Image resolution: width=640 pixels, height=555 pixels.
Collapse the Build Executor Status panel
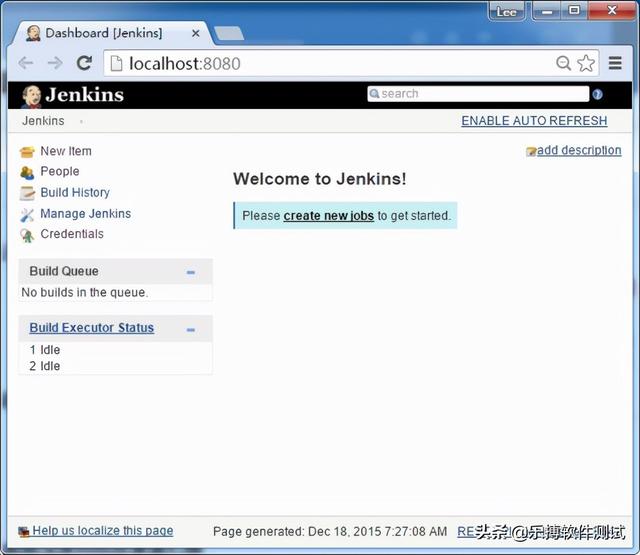click(x=191, y=329)
